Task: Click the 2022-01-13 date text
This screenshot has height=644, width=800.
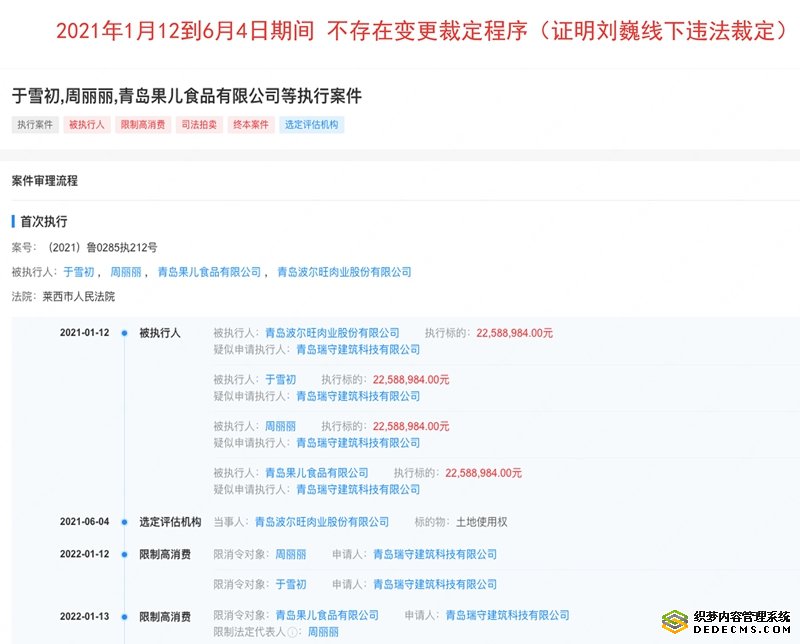Action: pyautogui.click(x=85, y=616)
